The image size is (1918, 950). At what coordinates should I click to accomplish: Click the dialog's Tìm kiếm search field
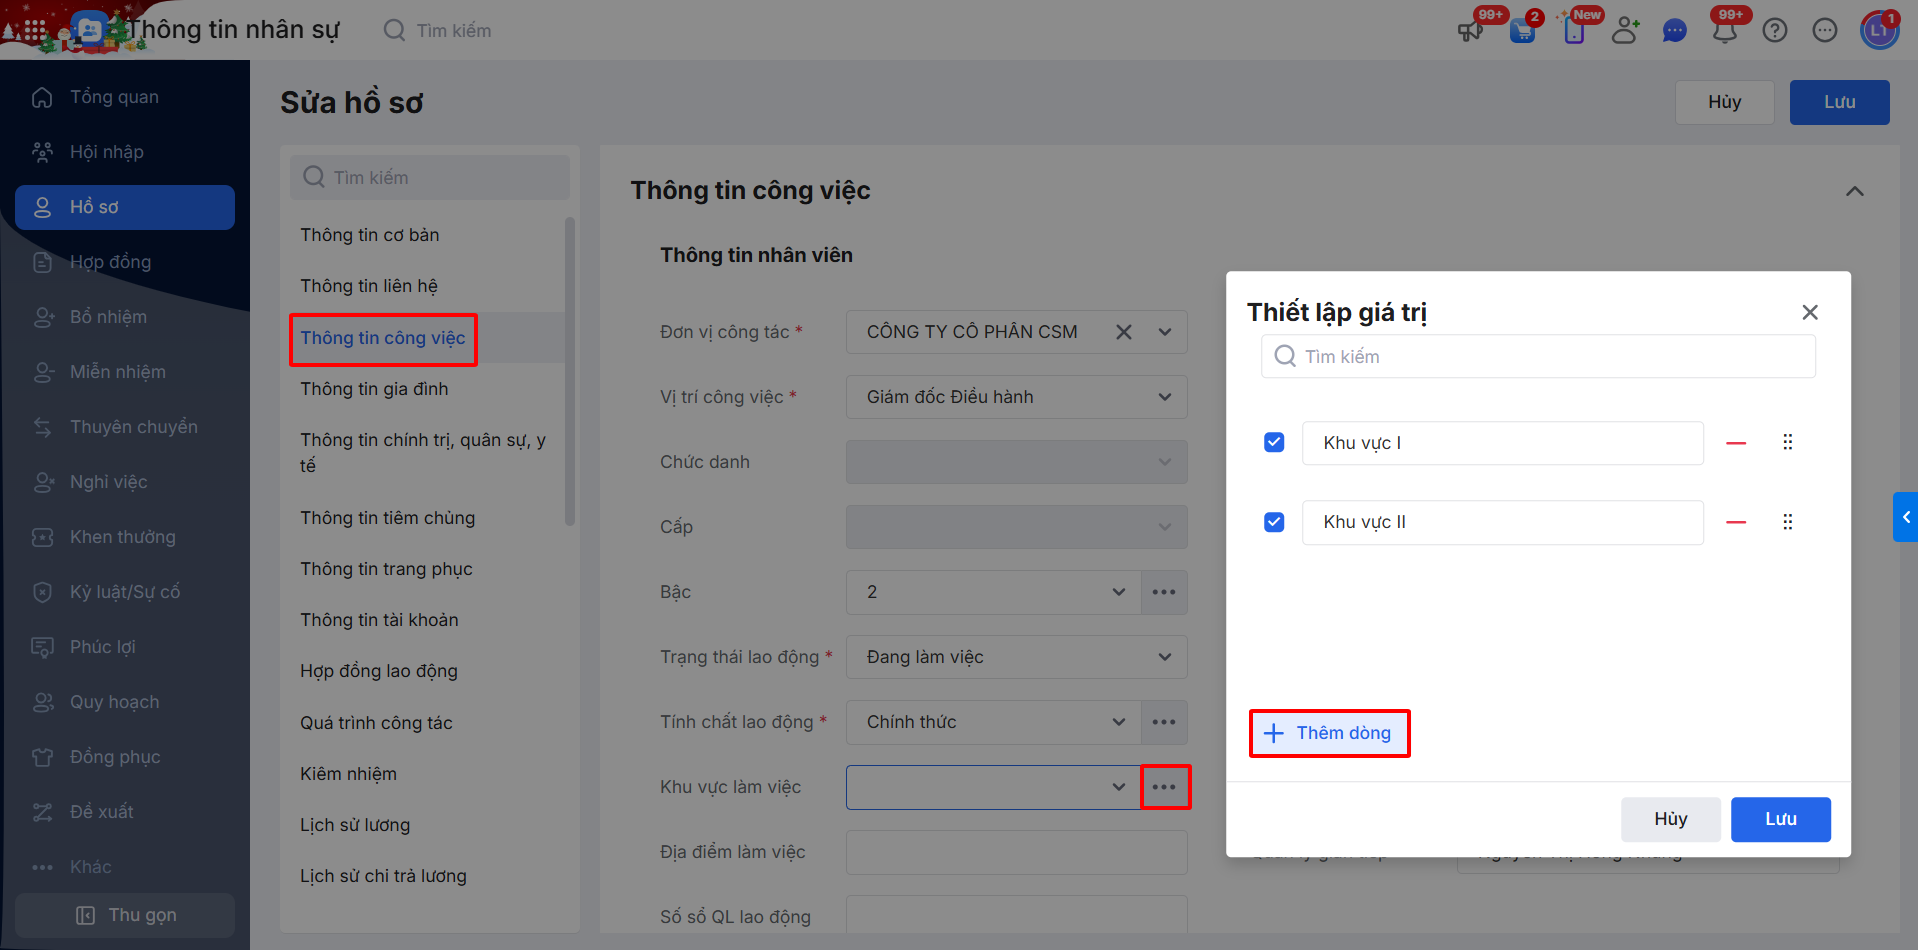[x=1538, y=357]
